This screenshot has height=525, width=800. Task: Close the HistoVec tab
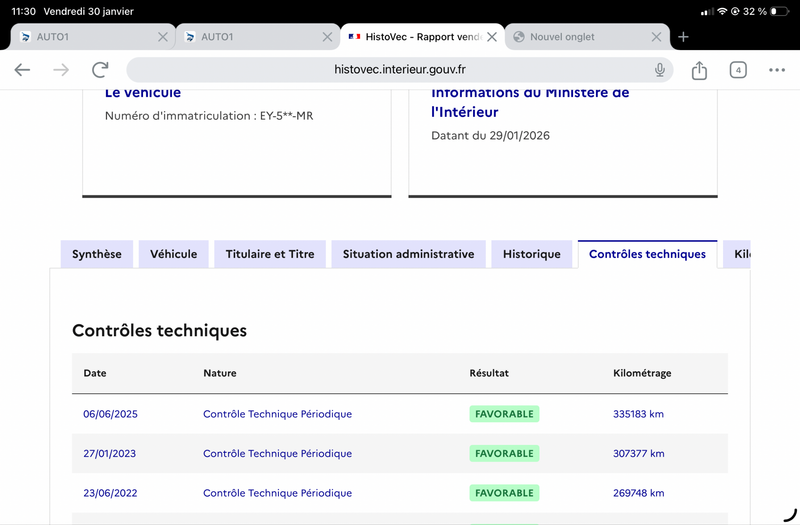(x=492, y=37)
